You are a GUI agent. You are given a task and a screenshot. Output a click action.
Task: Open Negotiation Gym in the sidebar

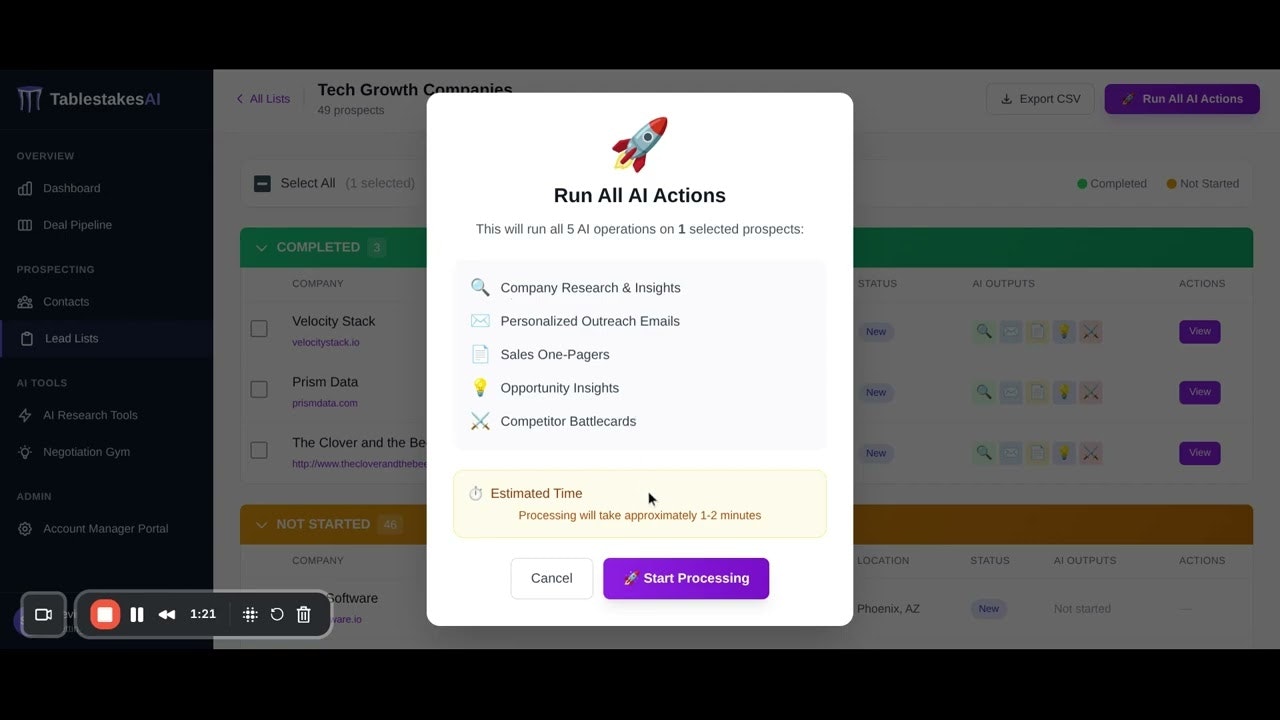[x=86, y=452]
